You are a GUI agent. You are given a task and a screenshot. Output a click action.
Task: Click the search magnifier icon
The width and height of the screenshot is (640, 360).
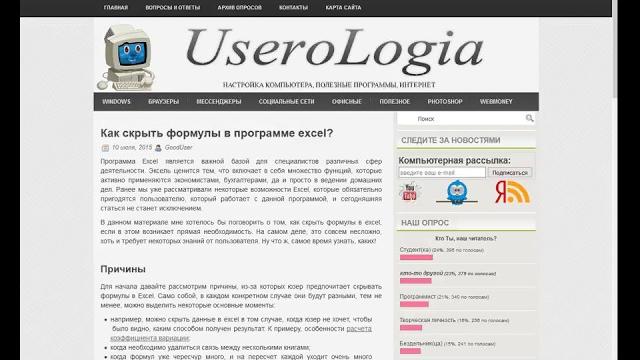pyautogui.click(x=529, y=118)
